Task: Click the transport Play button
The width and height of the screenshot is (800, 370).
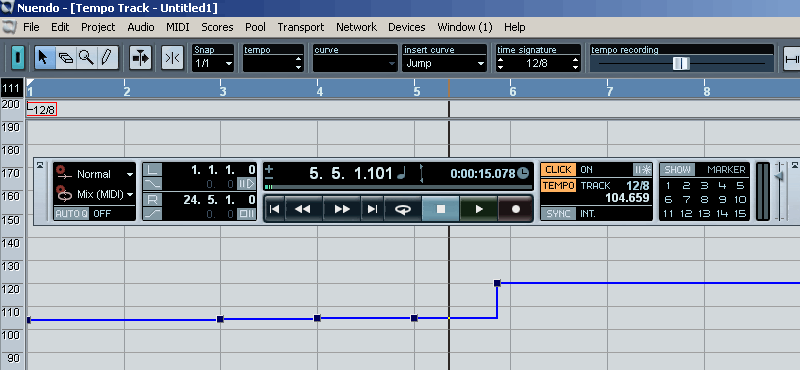Action: (x=479, y=209)
